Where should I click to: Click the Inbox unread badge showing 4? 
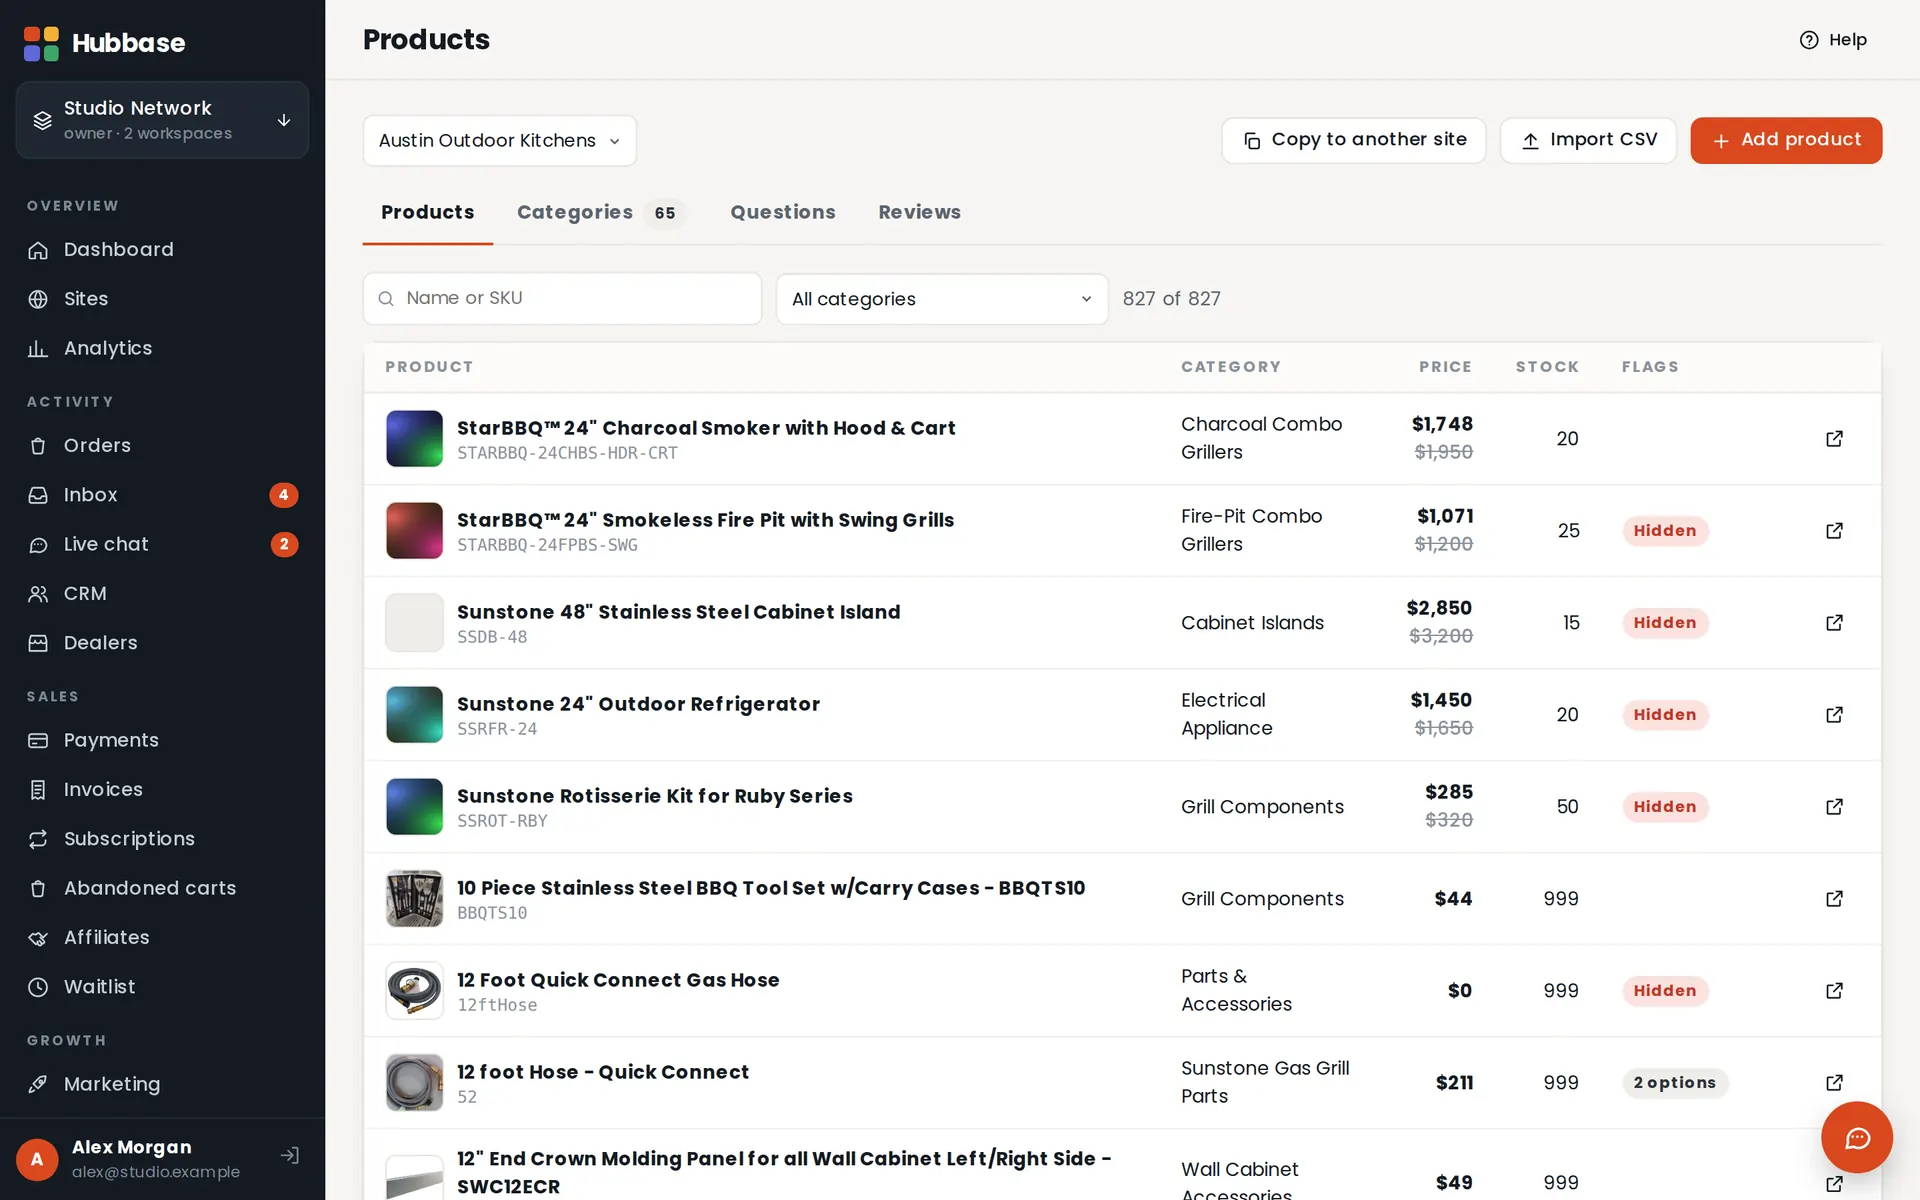point(284,495)
